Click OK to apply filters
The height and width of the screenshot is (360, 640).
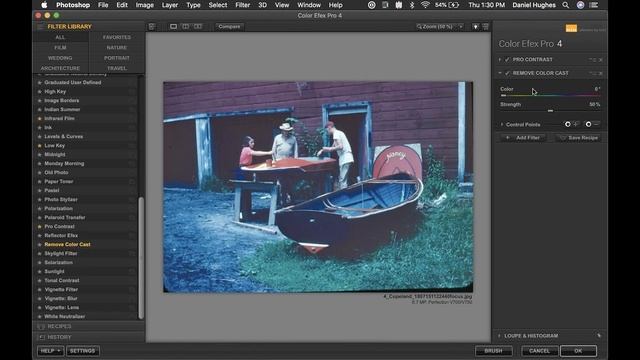click(x=578, y=351)
